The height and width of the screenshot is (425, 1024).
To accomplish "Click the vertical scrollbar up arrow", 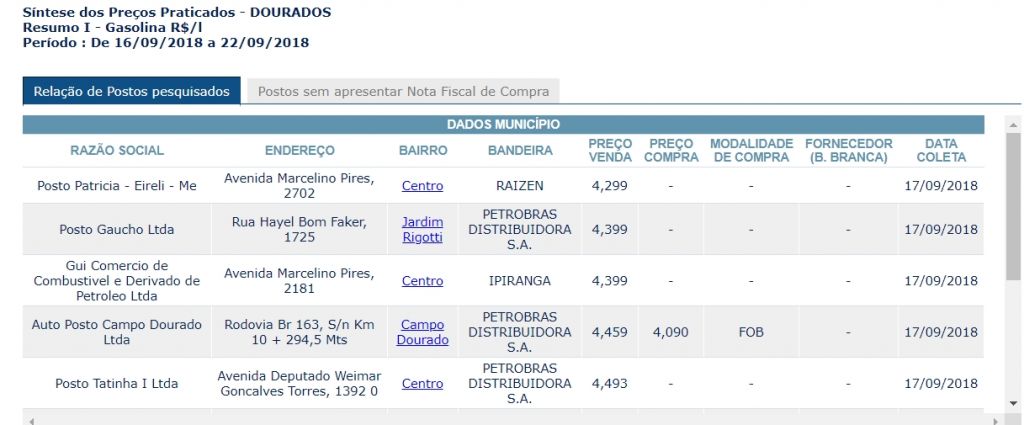I will pos(1013,124).
